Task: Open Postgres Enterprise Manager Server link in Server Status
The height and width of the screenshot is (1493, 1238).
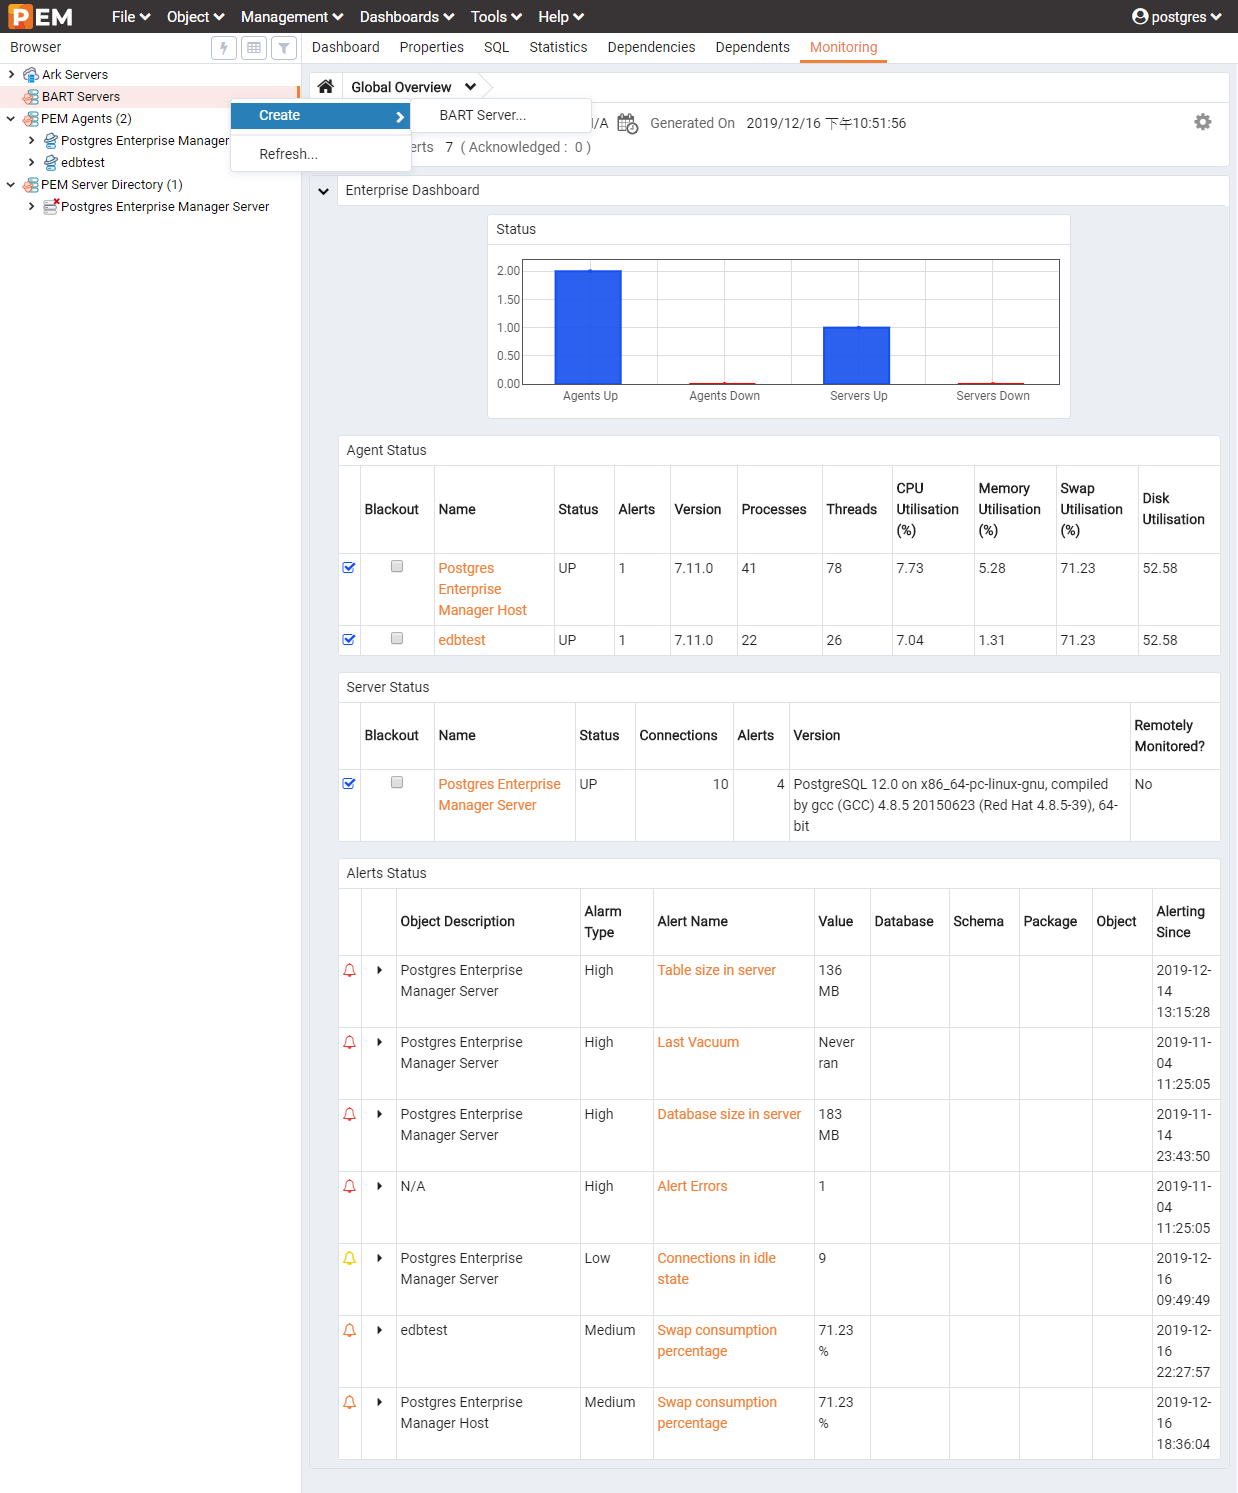Action: (499, 795)
